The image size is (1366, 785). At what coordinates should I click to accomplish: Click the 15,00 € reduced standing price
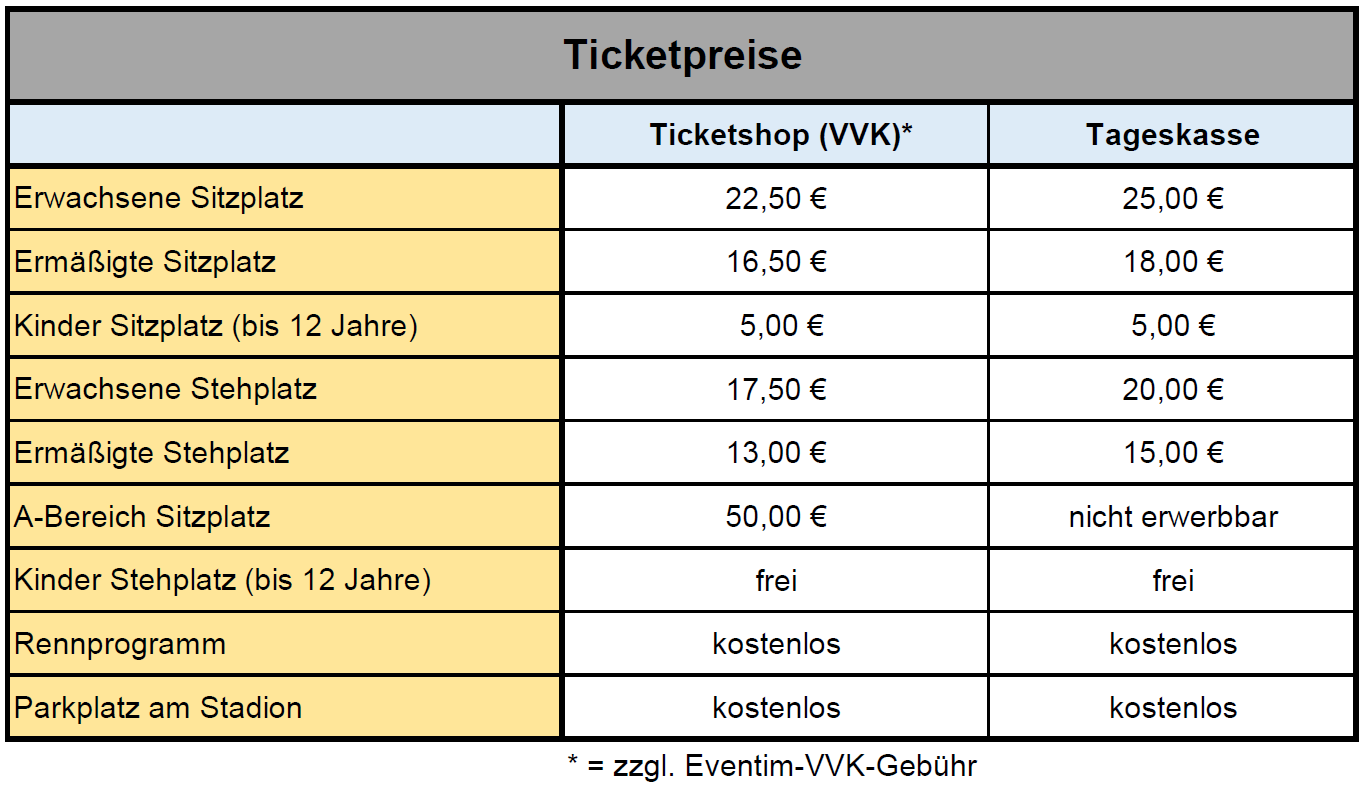(x=1172, y=453)
